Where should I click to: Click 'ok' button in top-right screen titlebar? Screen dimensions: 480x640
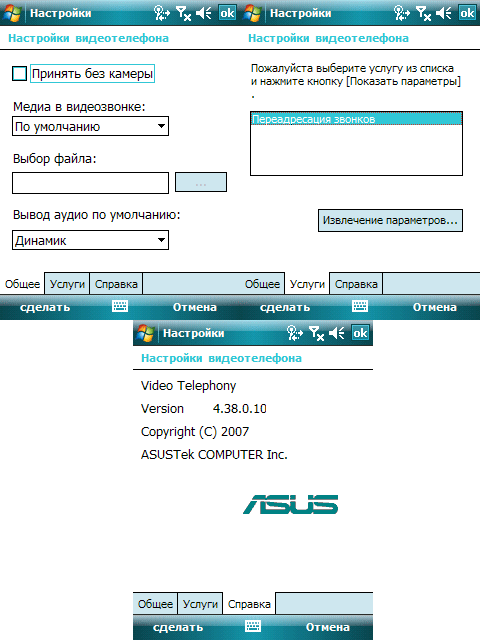point(467,13)
